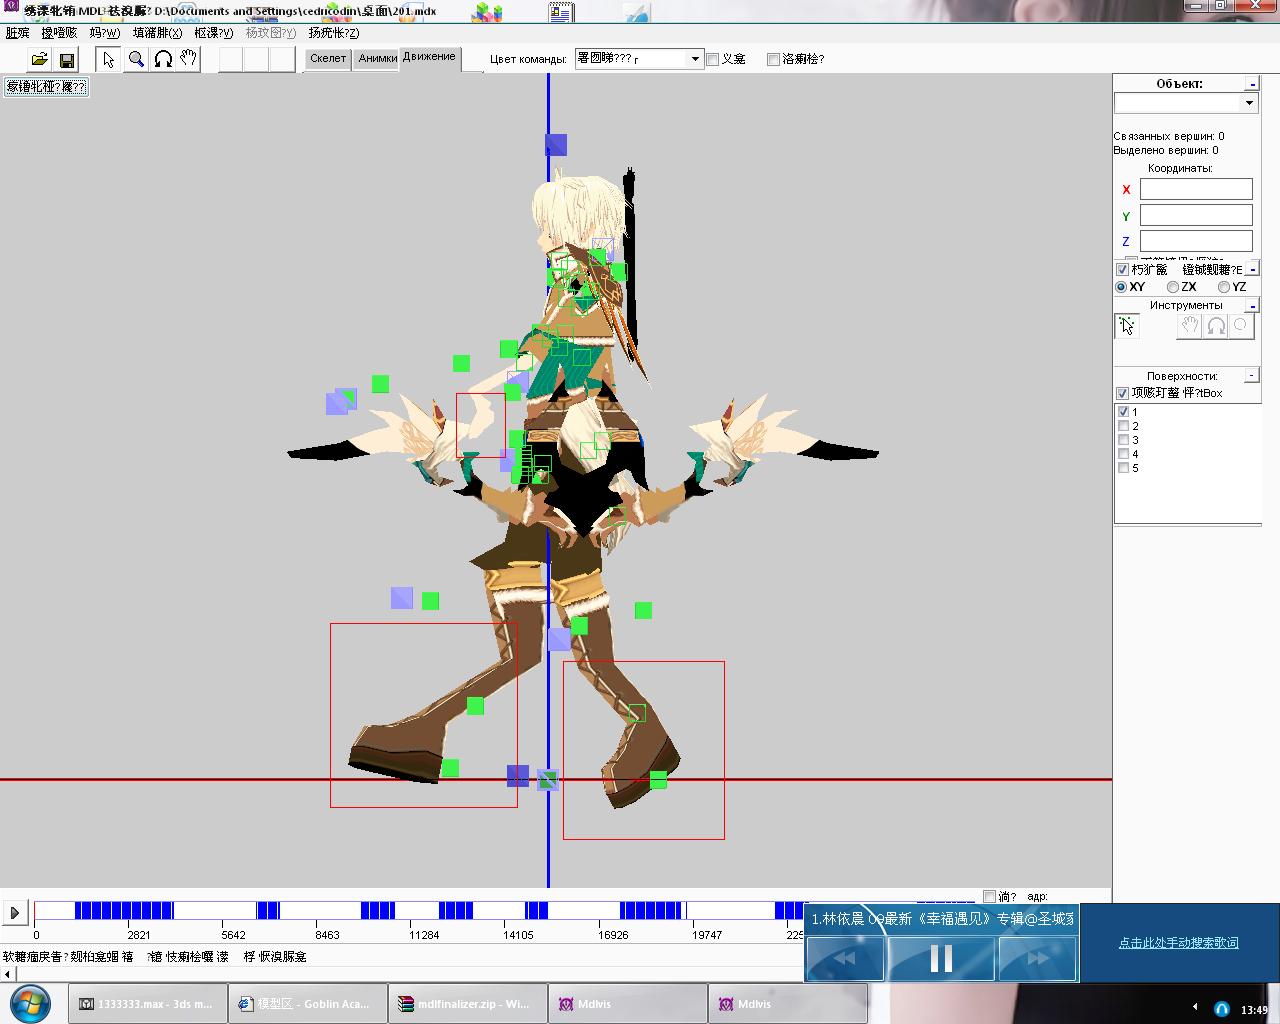Collapse the Поверхности section
This screenshot has width=1280, height=1024.
1251,375
